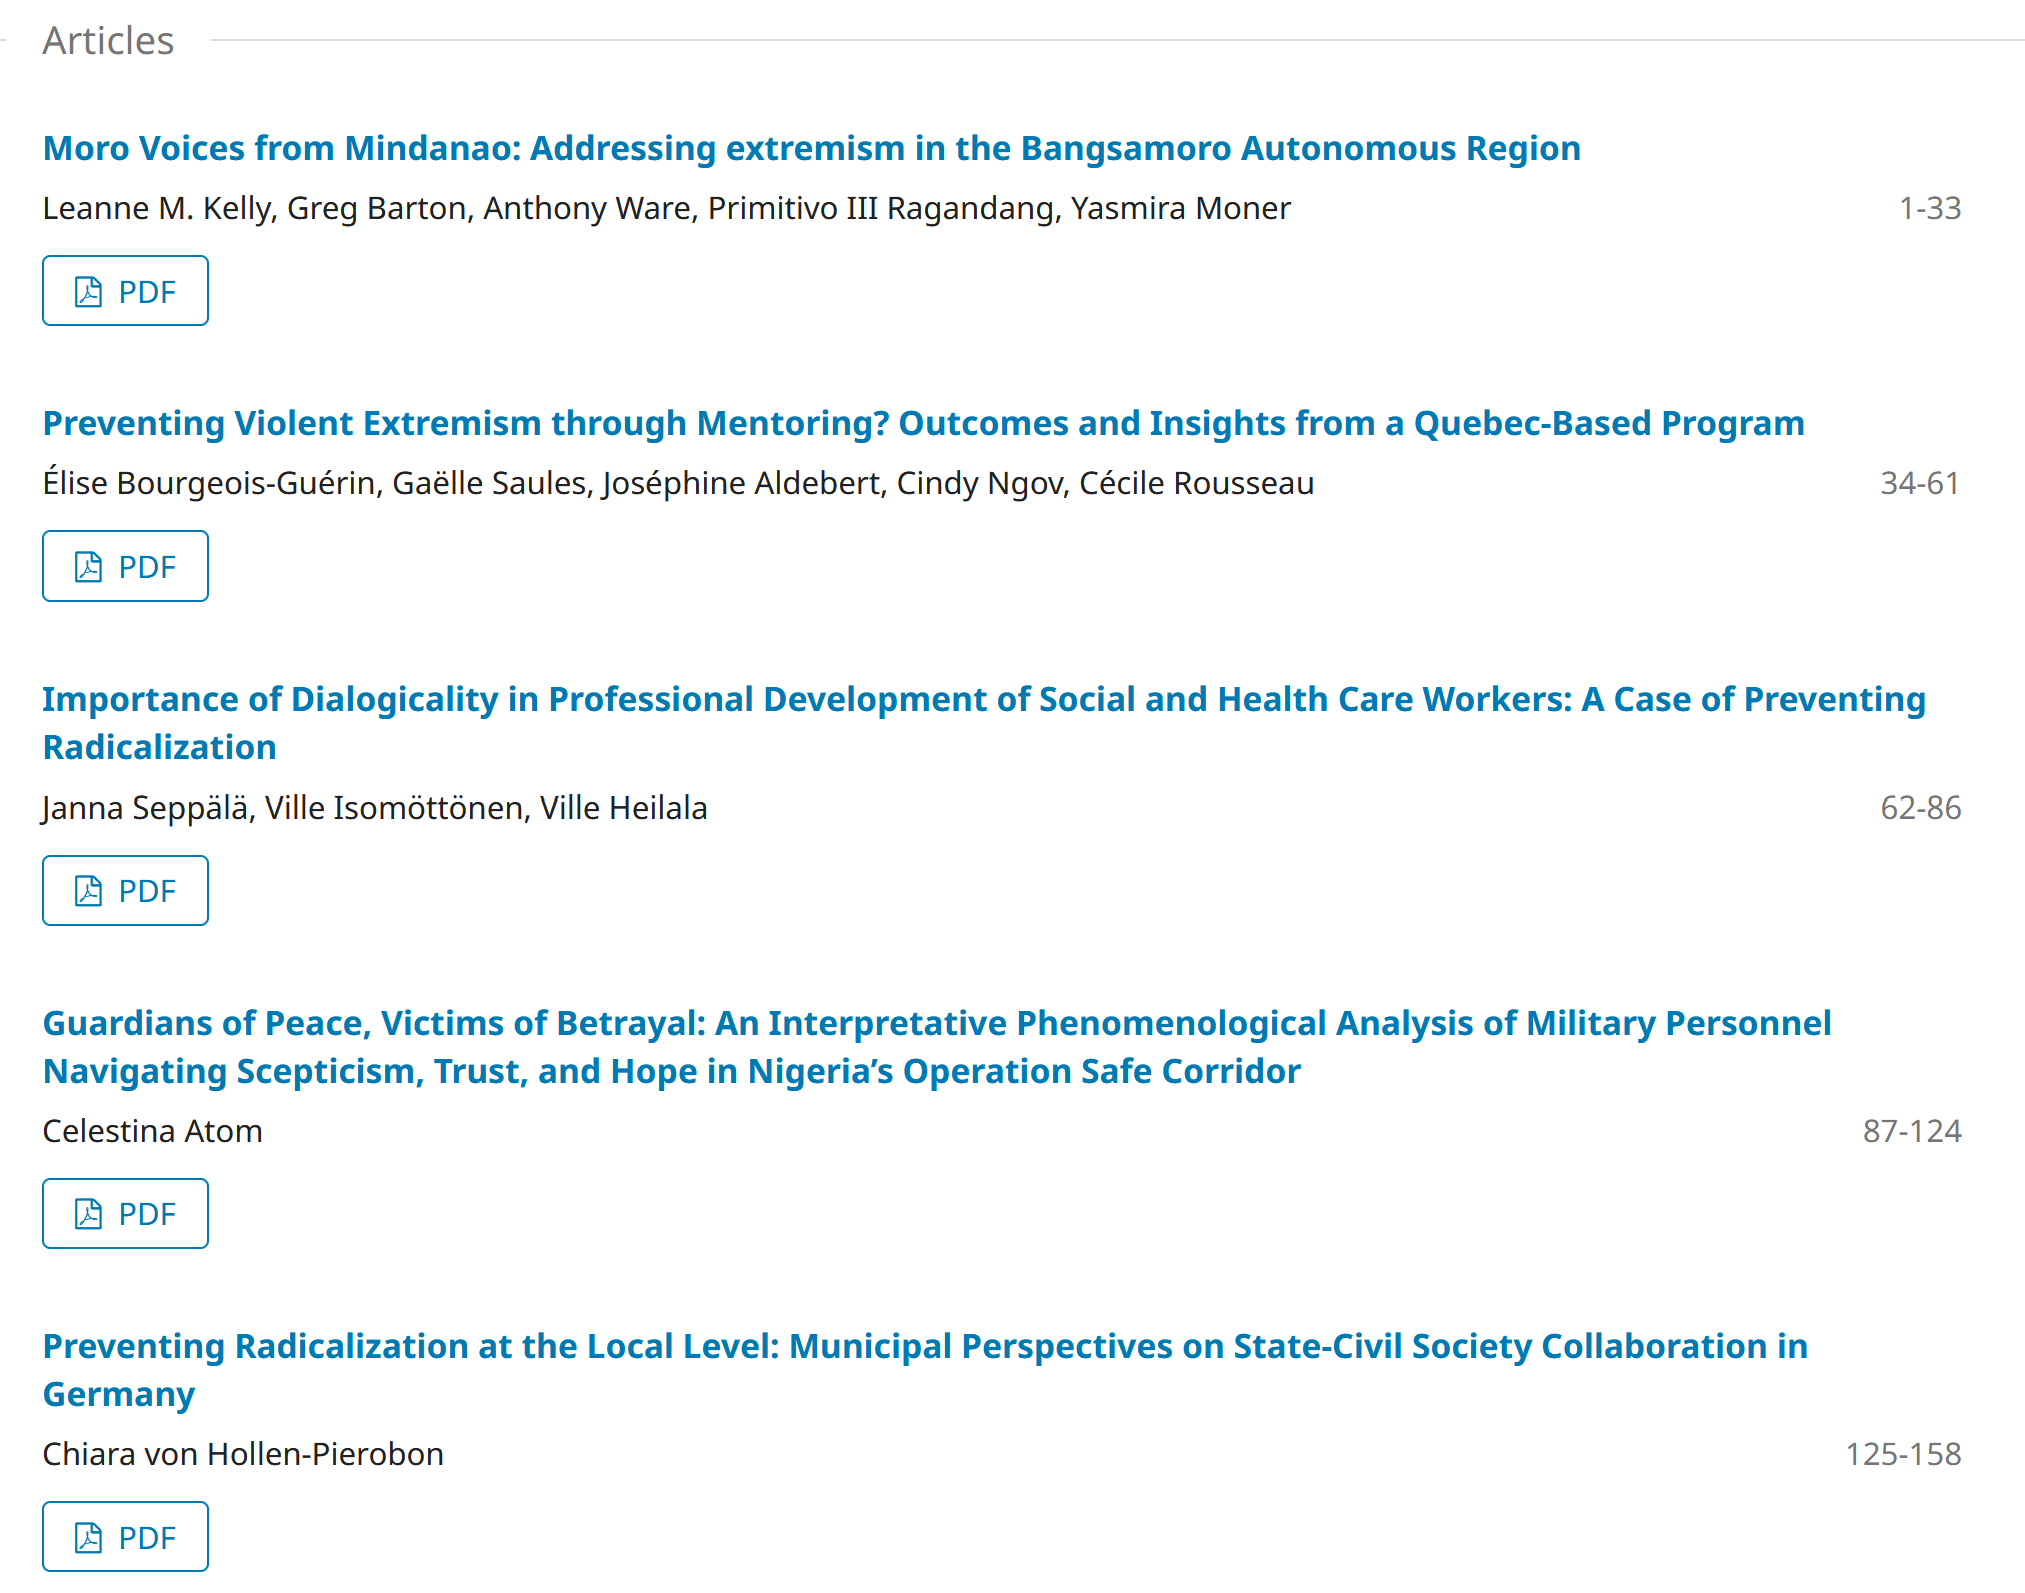Click the author line starting with Élise Bourgeois-Guérin
The width and height of the screenshot is (2025, 1593).
pos(678,483)
